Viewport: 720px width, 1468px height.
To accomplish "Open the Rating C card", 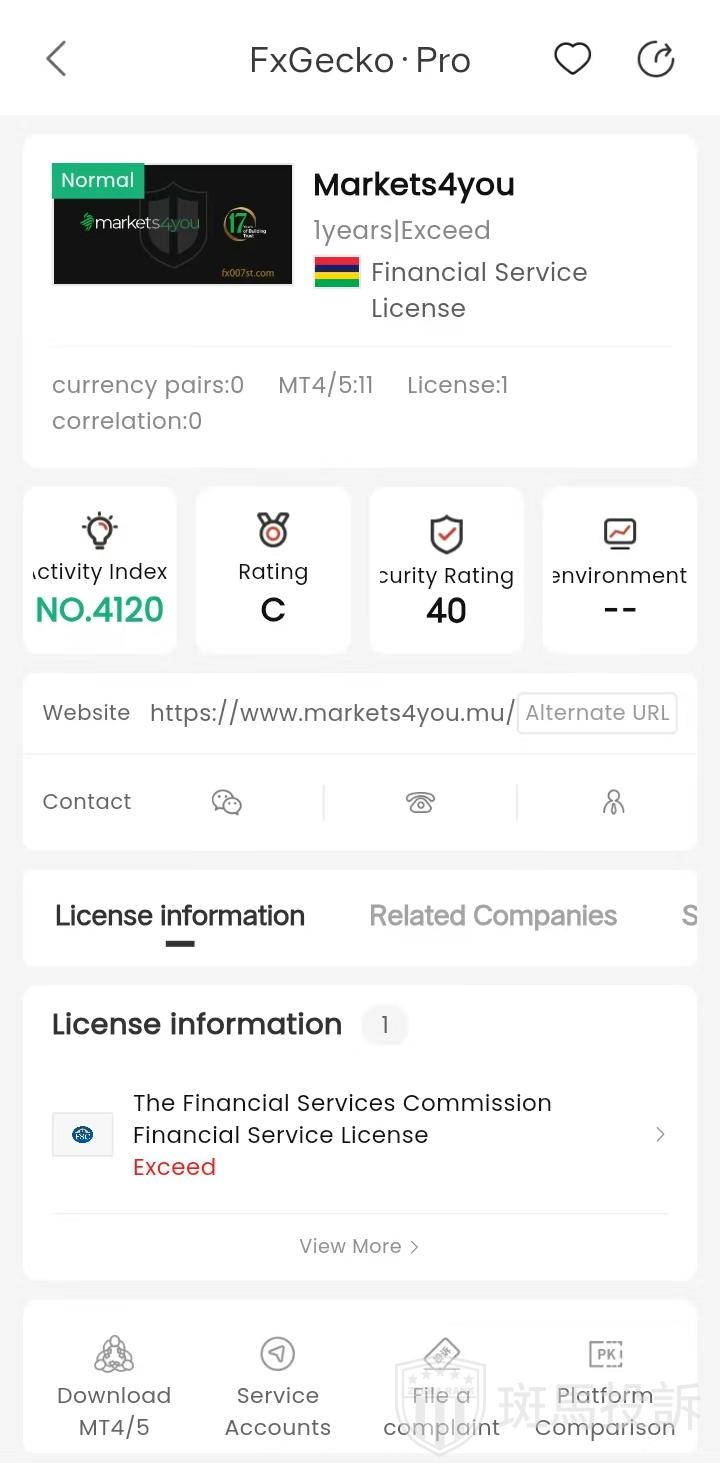I will (273, 570).
